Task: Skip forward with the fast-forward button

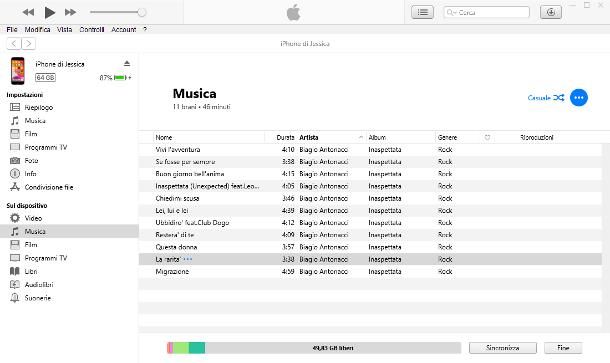Action: tap(70, 12)
